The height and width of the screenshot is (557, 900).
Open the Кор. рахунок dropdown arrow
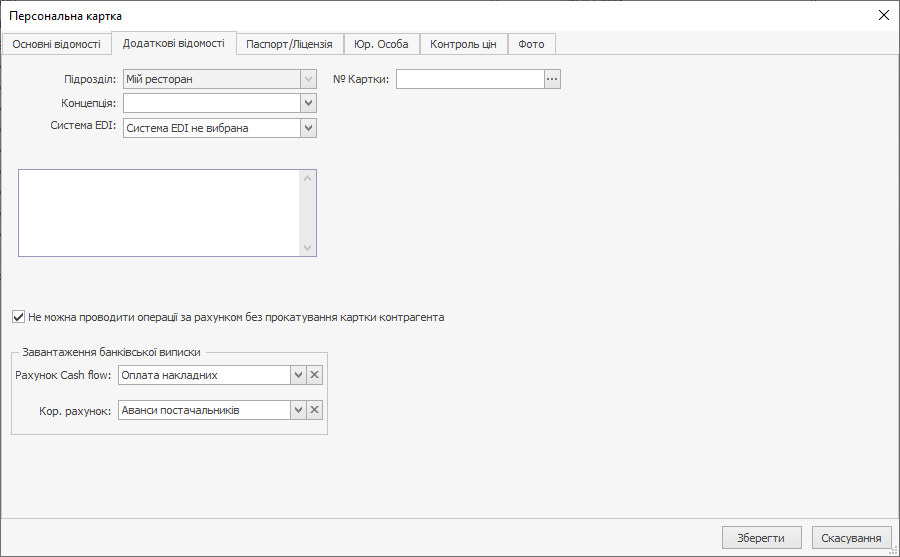coord(297,411)
